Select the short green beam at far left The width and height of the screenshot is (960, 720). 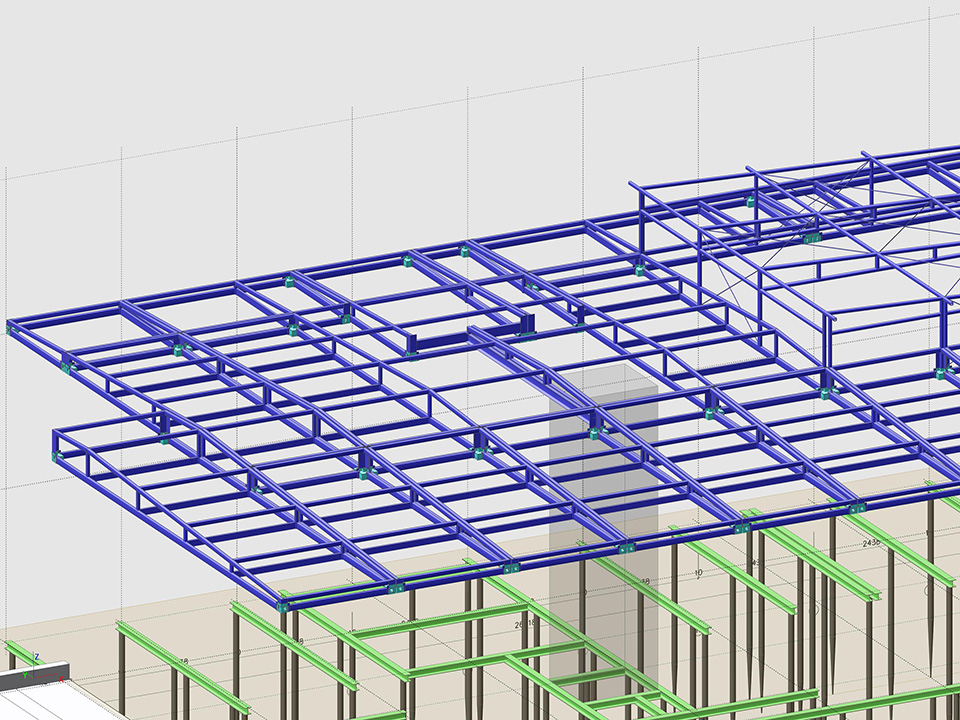(20, 657)
